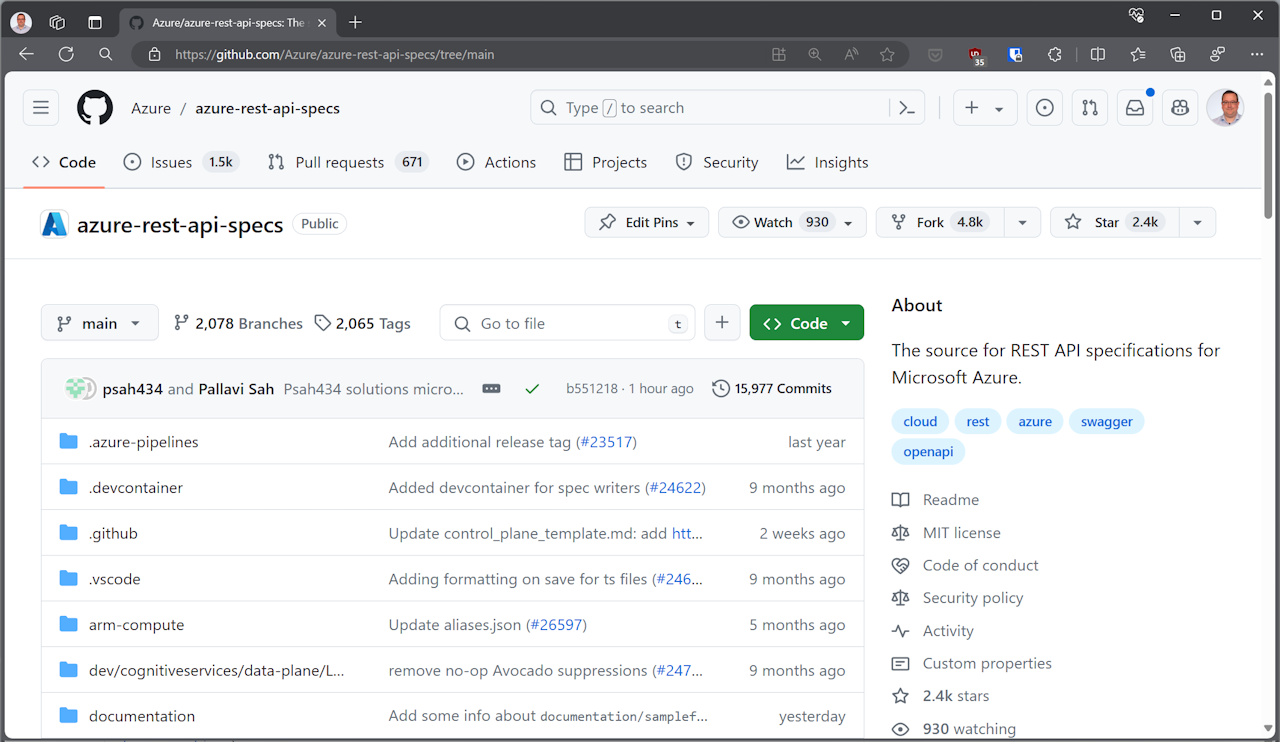Open the Pull requests tab

348,162
